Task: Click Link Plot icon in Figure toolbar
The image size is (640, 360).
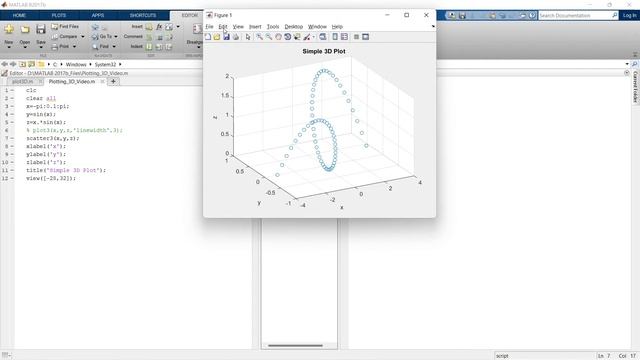Action: [322, 37]
